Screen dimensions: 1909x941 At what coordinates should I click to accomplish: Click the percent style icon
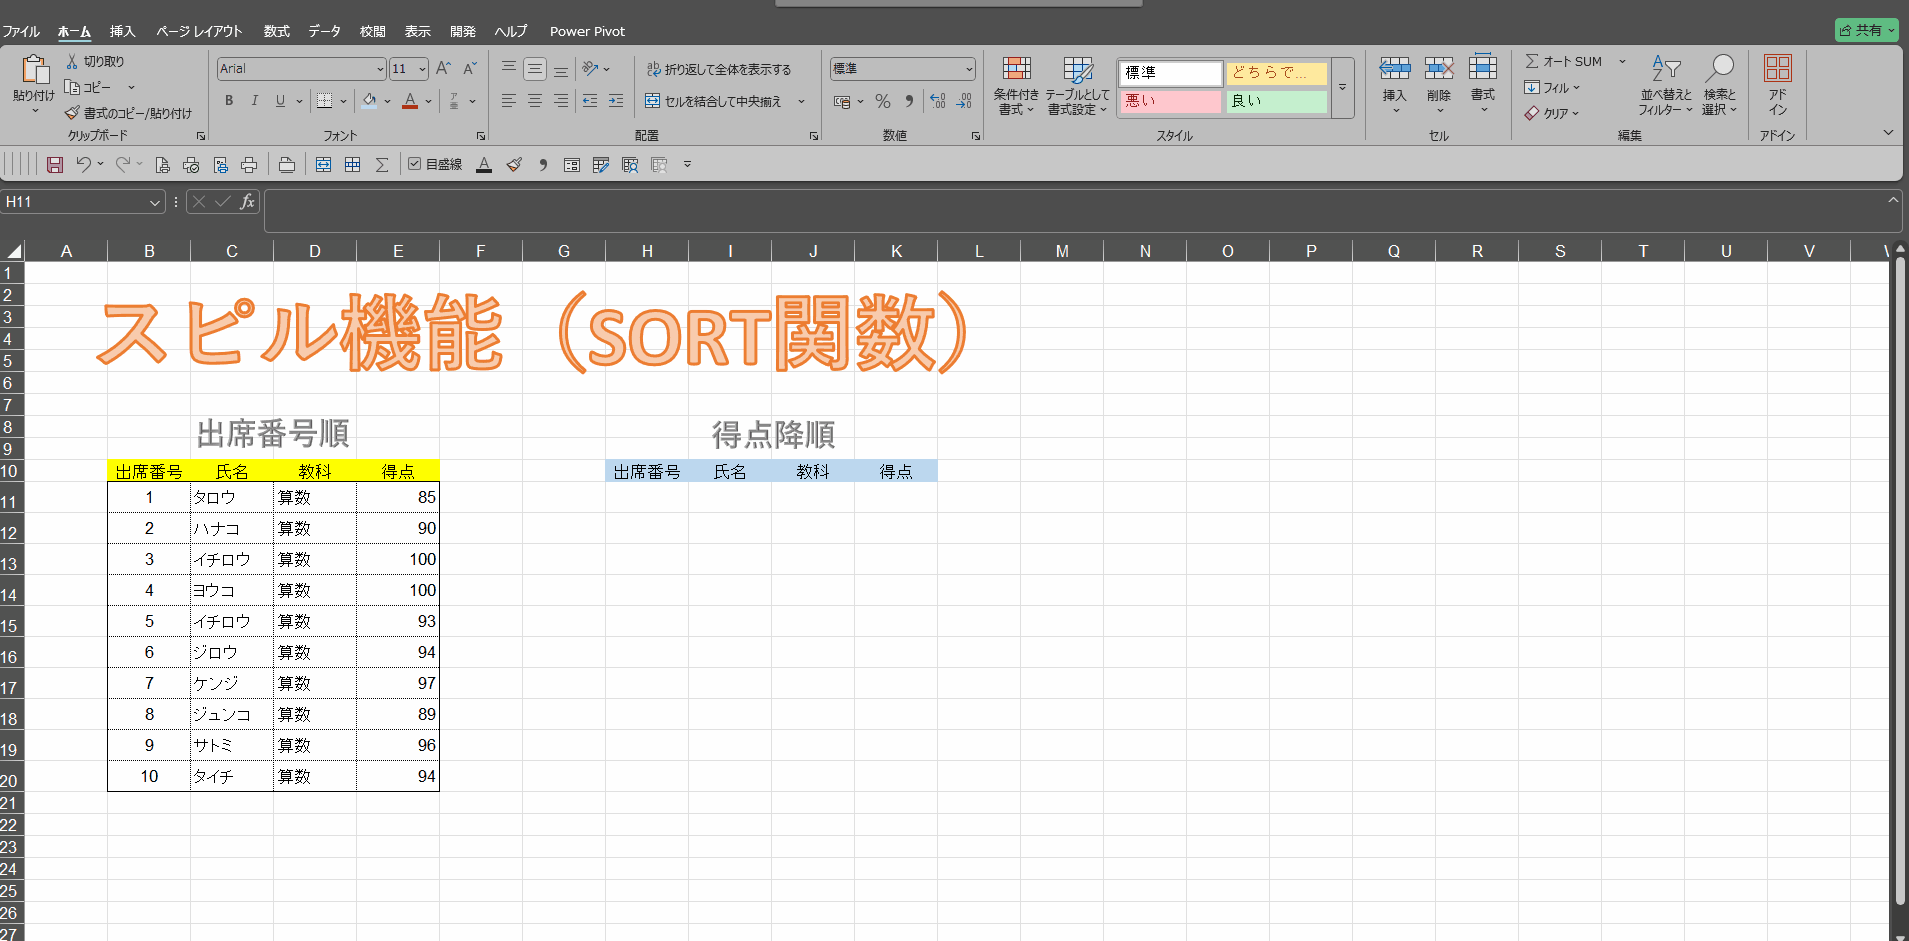882,101
